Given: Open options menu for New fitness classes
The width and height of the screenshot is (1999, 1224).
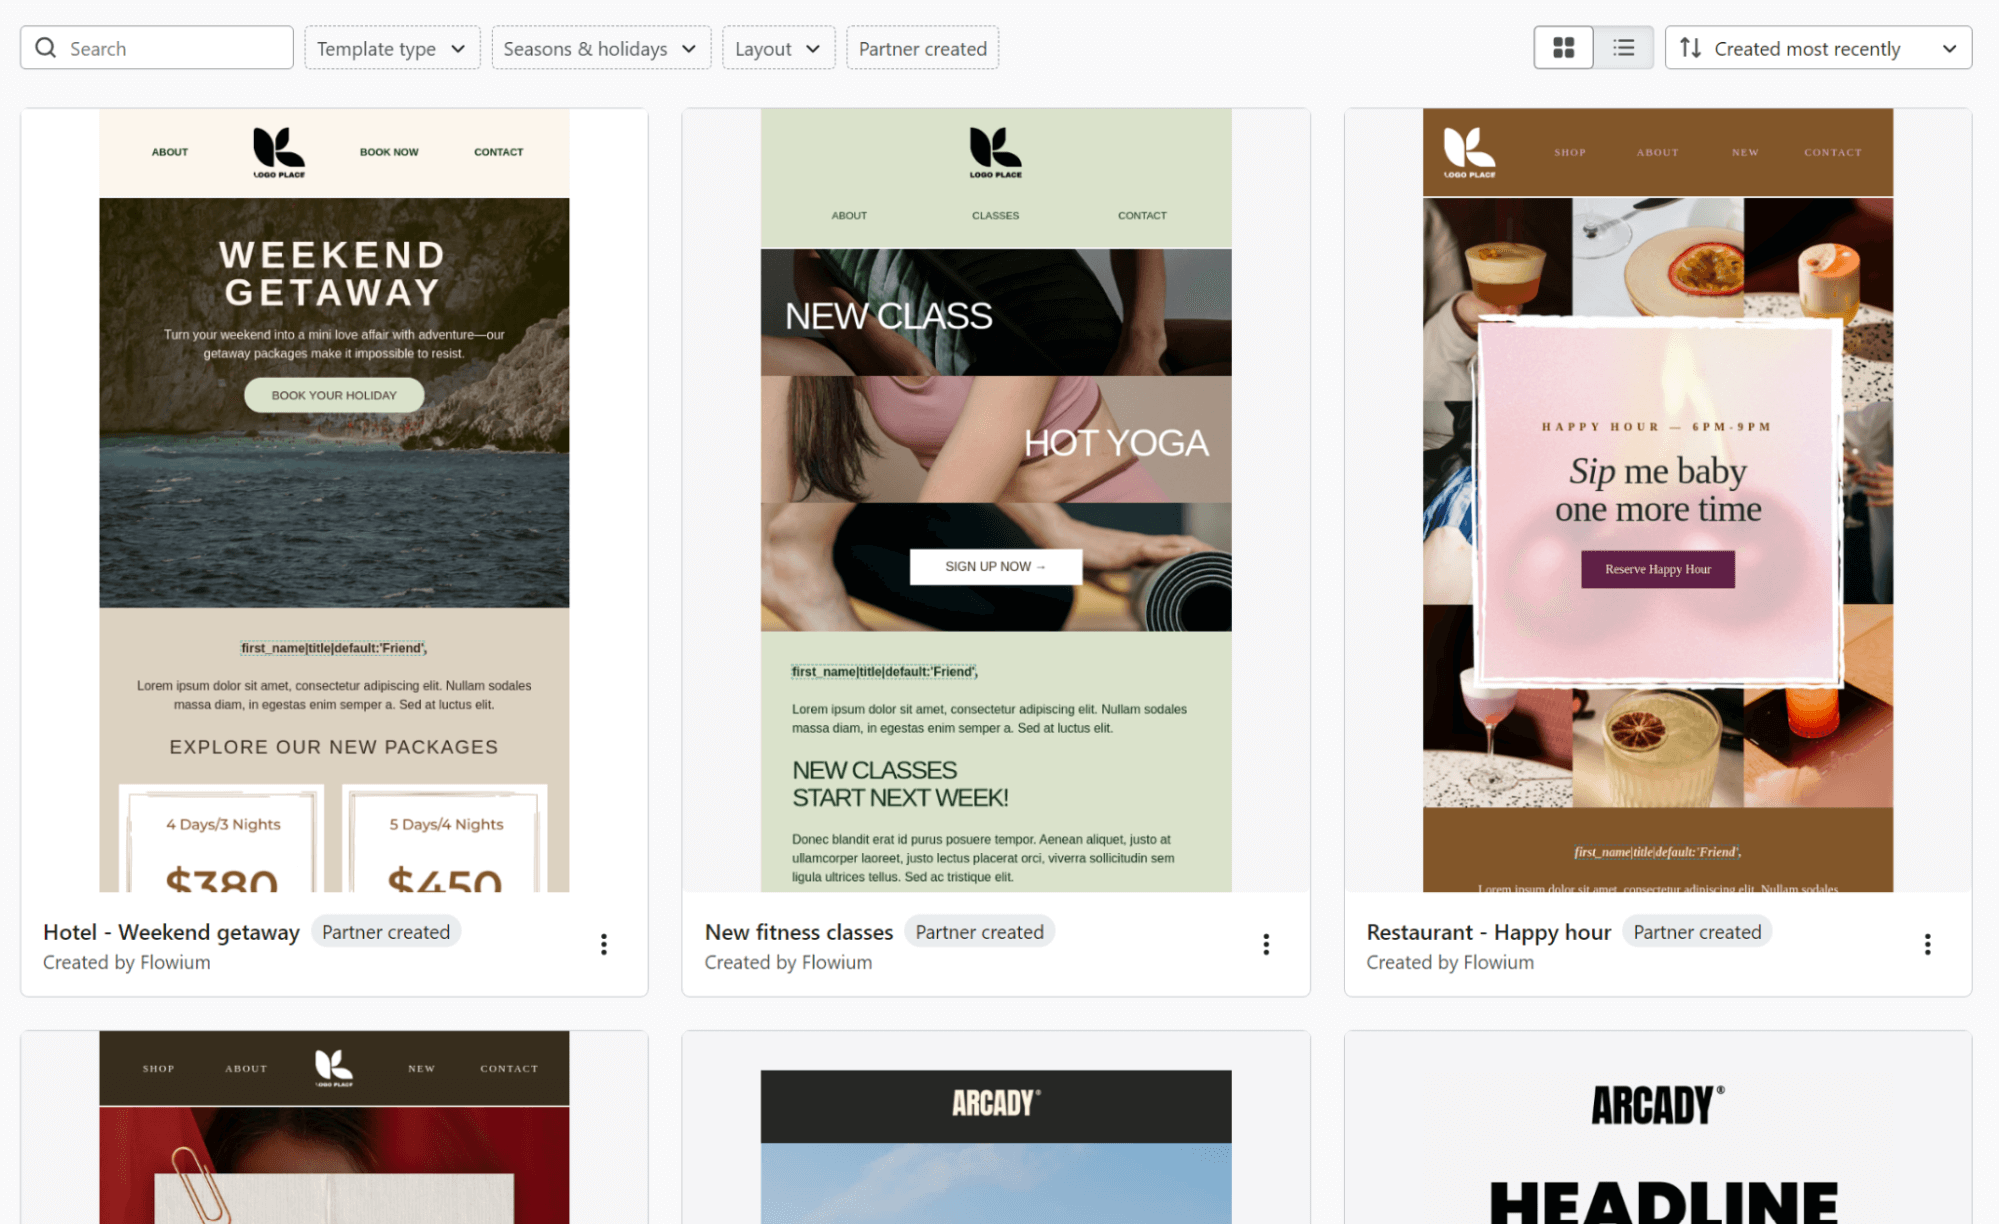Looking at the screenshot, I should pyautogui.click(x=1265, y=944).
